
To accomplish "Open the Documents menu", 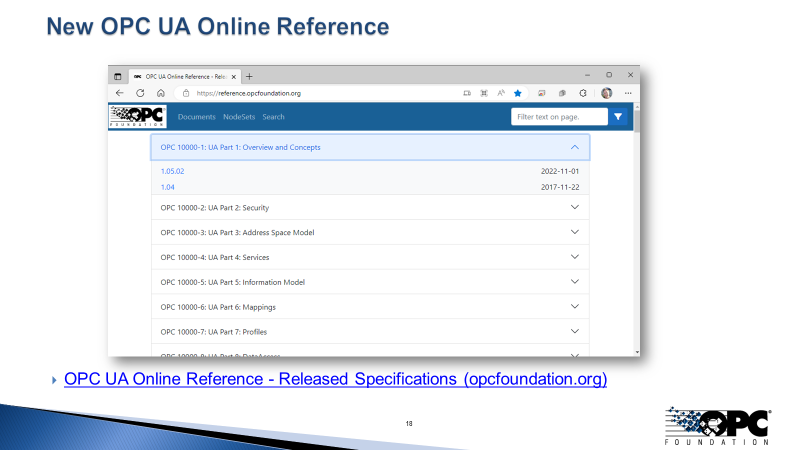I will [196, 117].
